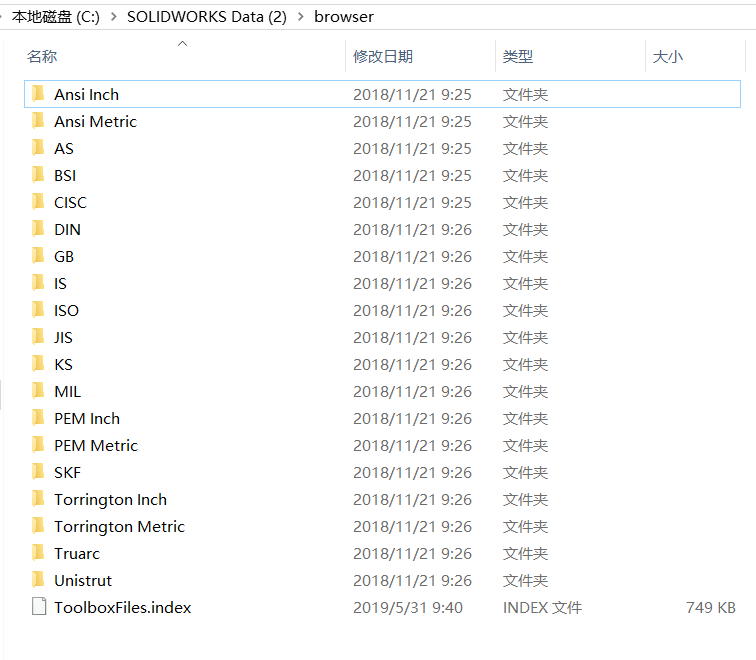The image size is (756, 660).
Task: Click the INDEX 文件 type cell
Action: click(x=542, y=607)
